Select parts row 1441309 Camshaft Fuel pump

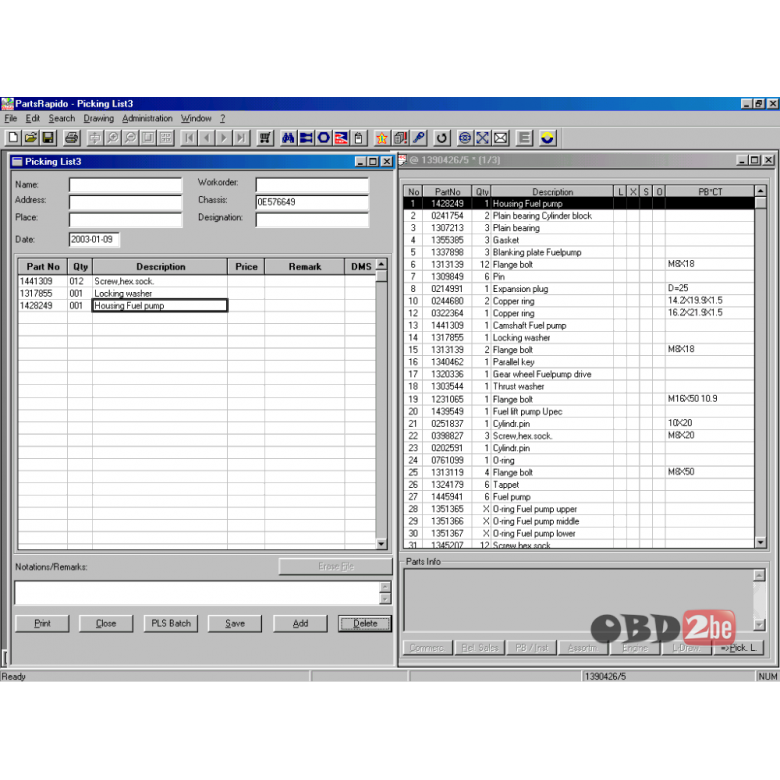pos(579,325)
